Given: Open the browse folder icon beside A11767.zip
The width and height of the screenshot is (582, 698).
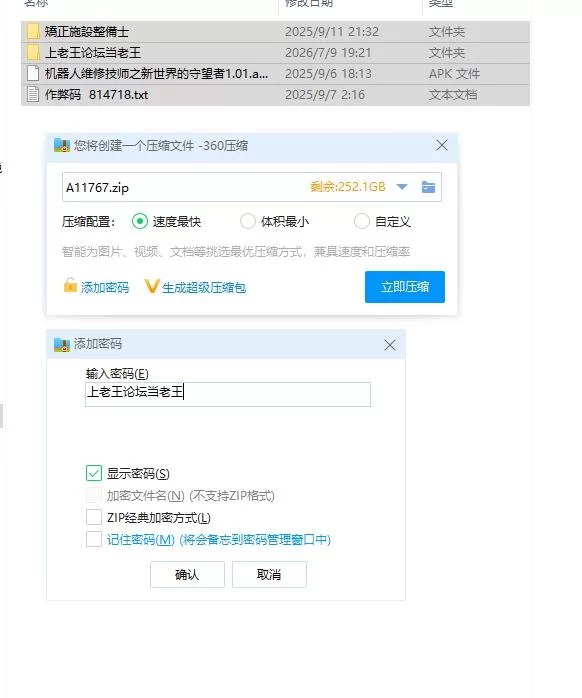Looking at the screenshot, I should (x=428, y=187).
